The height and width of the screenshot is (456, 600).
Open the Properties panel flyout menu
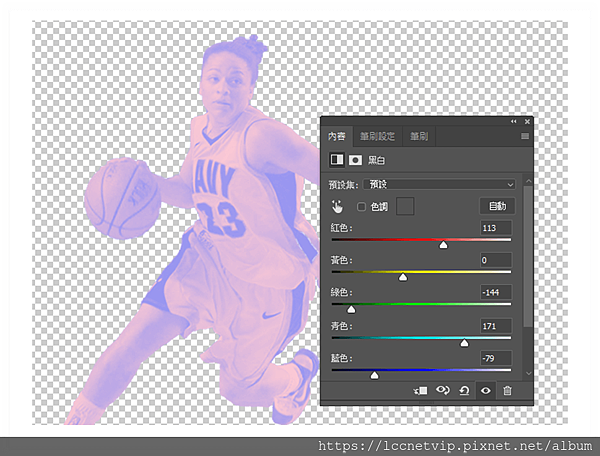pos(525,136)
